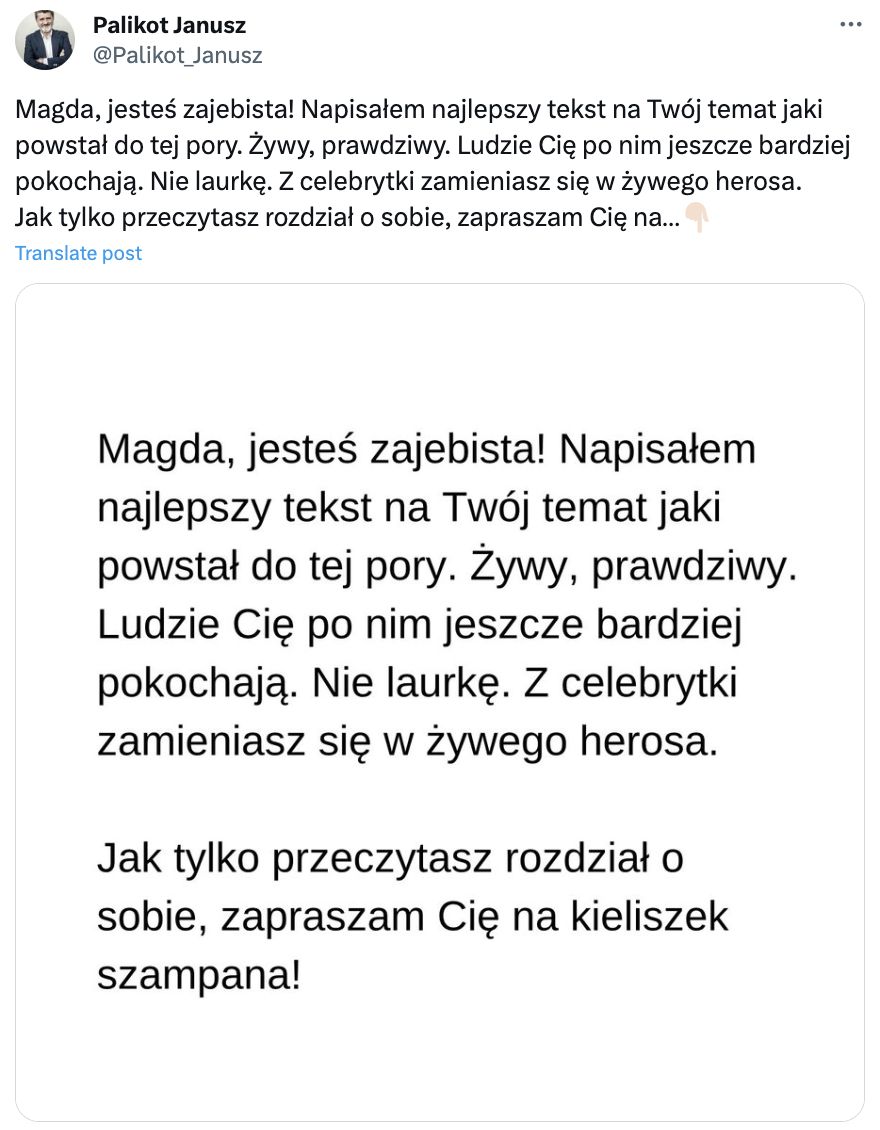Screen dimensions: 880x1130
Task: Click the display name Palikot Janusz
Action: 170,25
